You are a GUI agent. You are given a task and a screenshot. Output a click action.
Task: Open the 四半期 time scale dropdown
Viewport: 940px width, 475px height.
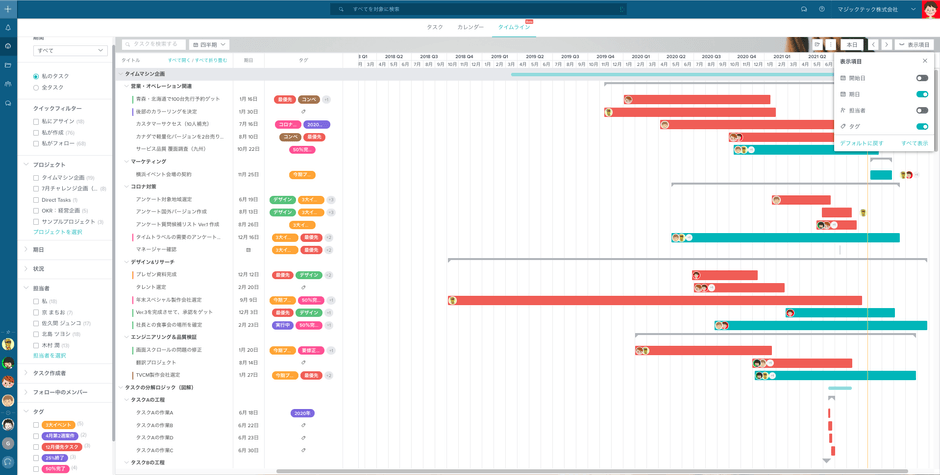tap(210, 45)
